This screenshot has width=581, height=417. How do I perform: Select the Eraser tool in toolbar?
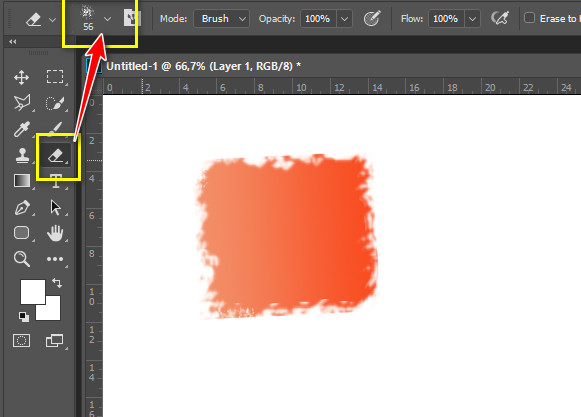[56, 155]
